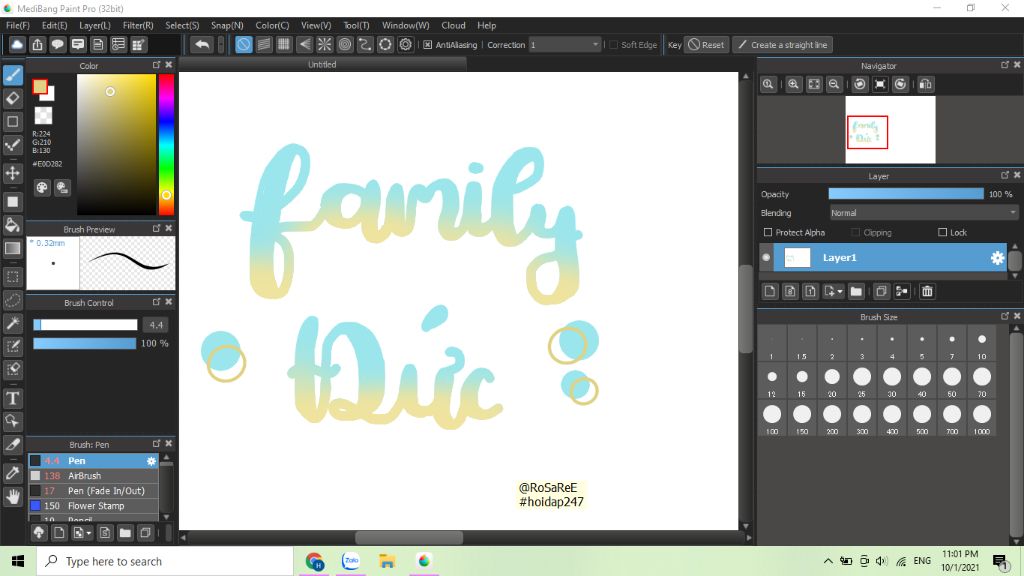Open Layer1 settings gear
This screenshot has height=576, width=1024.
click(997, 258)
